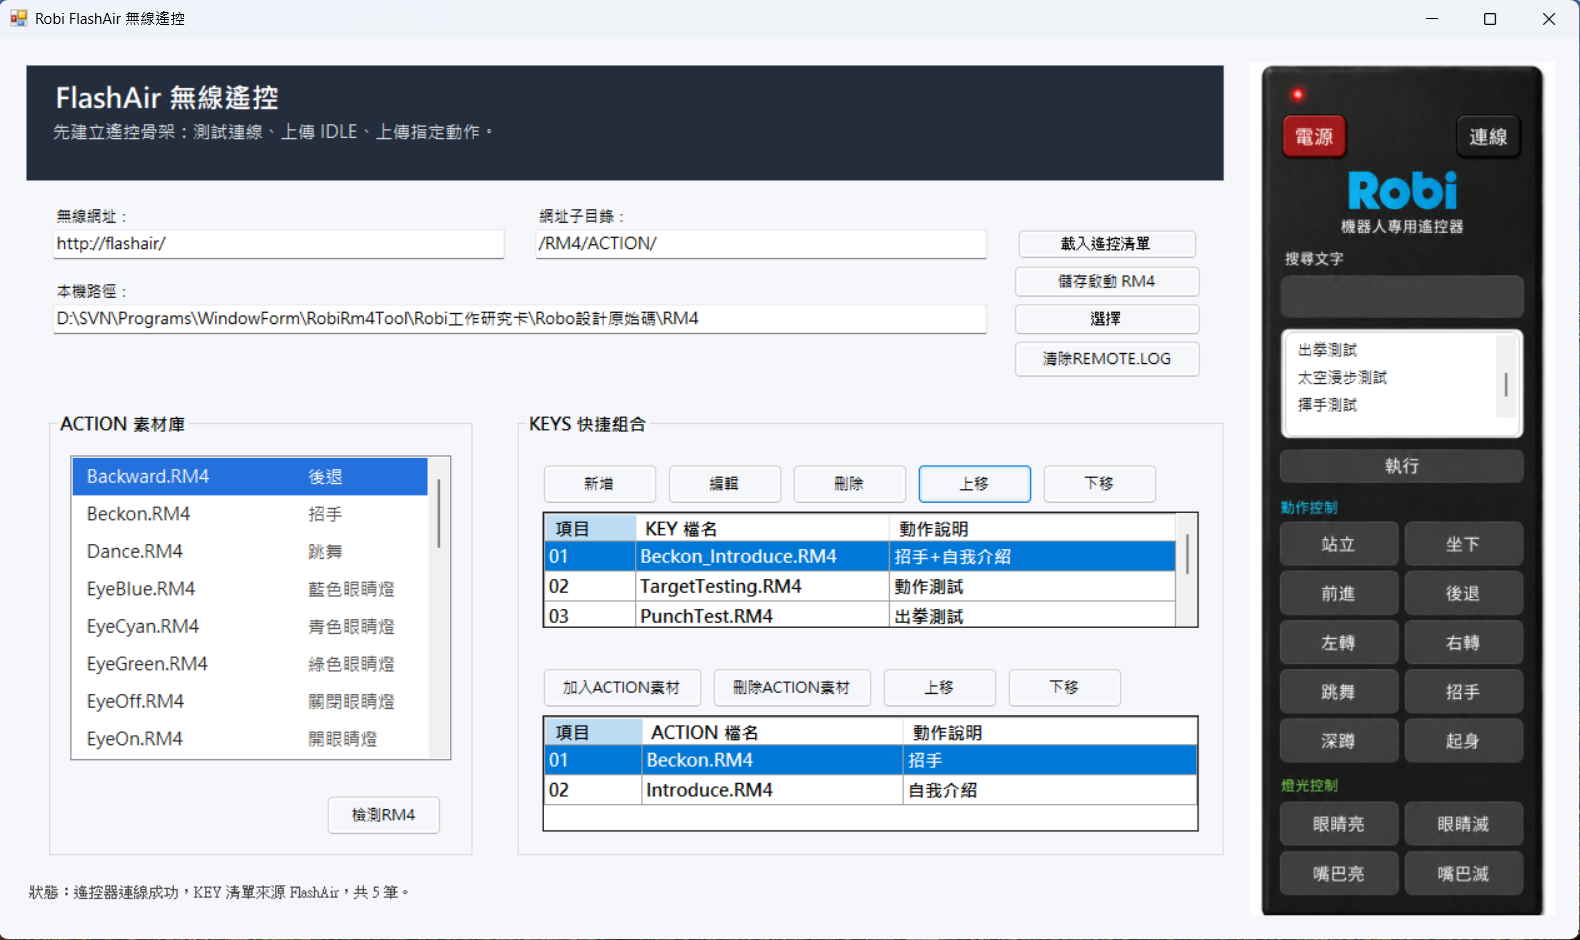Click the red 電源 power button
The width and height of the screenshot is (1580, 940).
point(1314,137)
